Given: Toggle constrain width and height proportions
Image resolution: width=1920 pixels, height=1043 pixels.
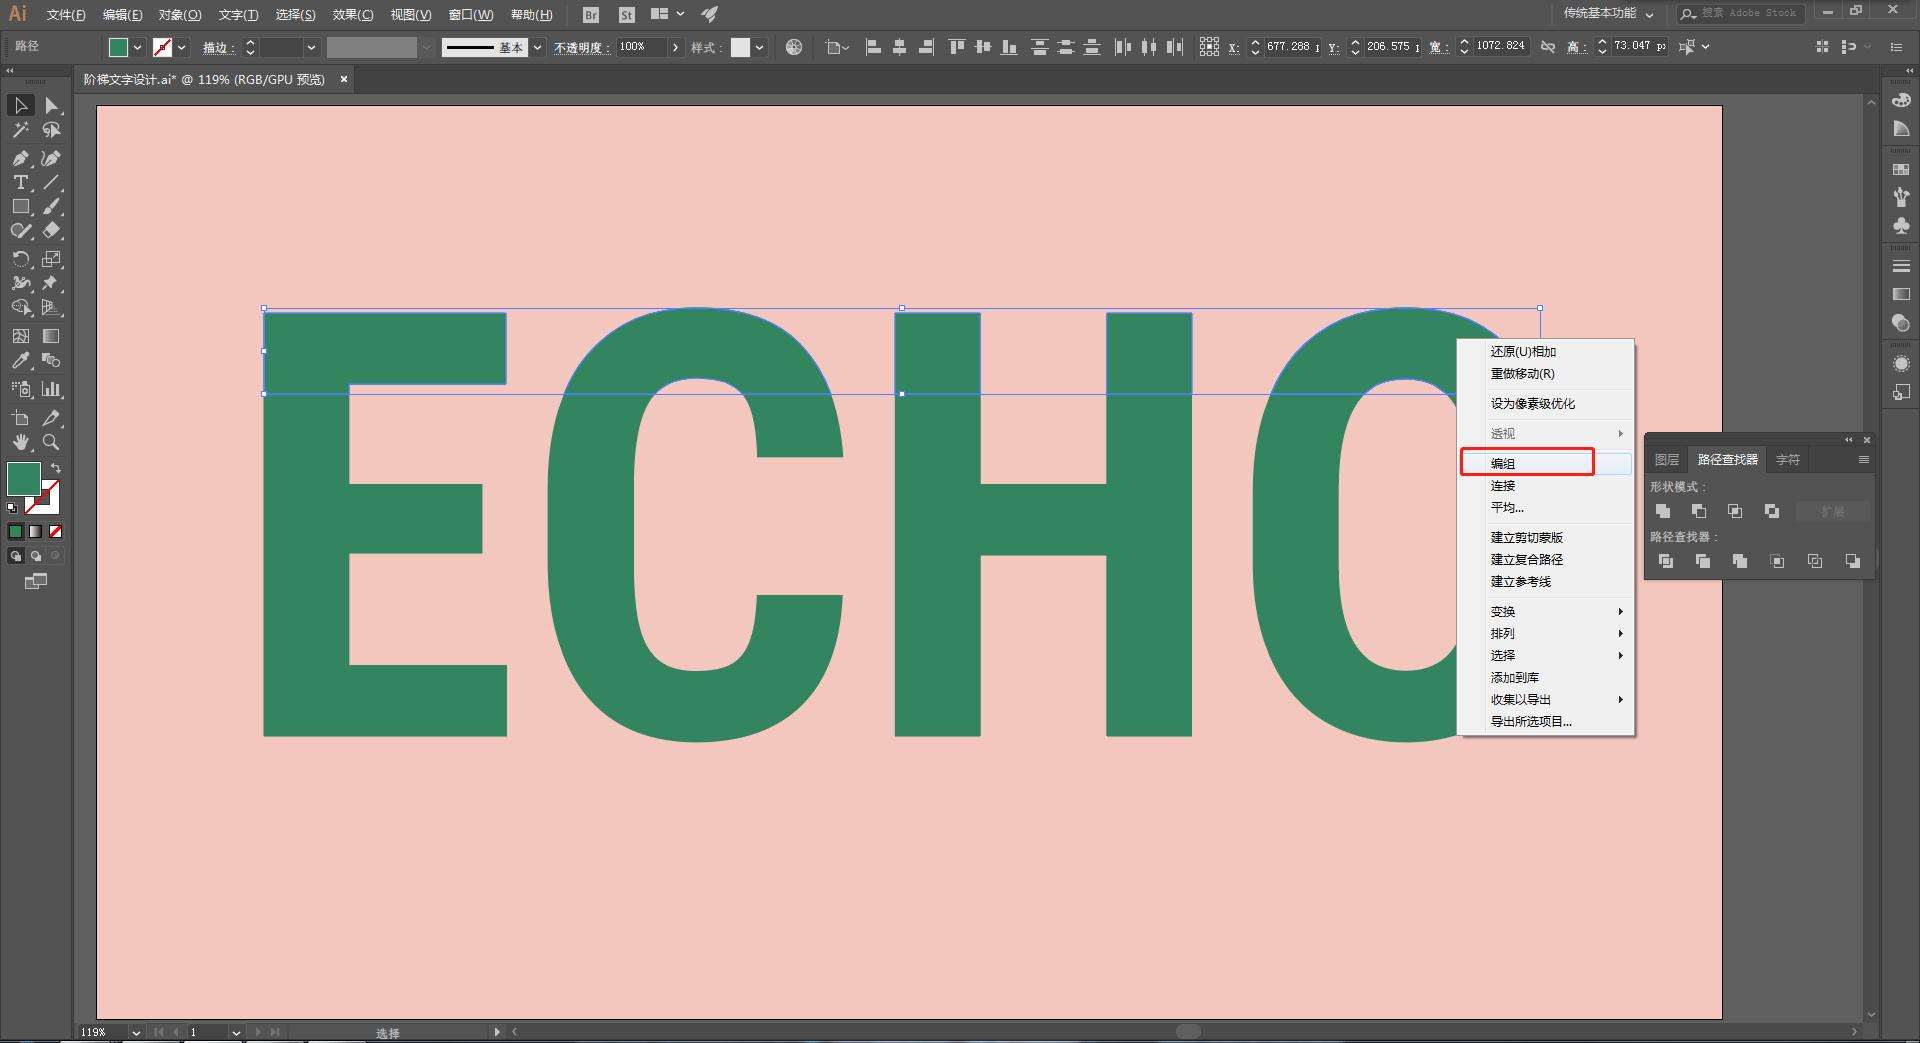Looking at the screenshot, I should pos(1548,47).
